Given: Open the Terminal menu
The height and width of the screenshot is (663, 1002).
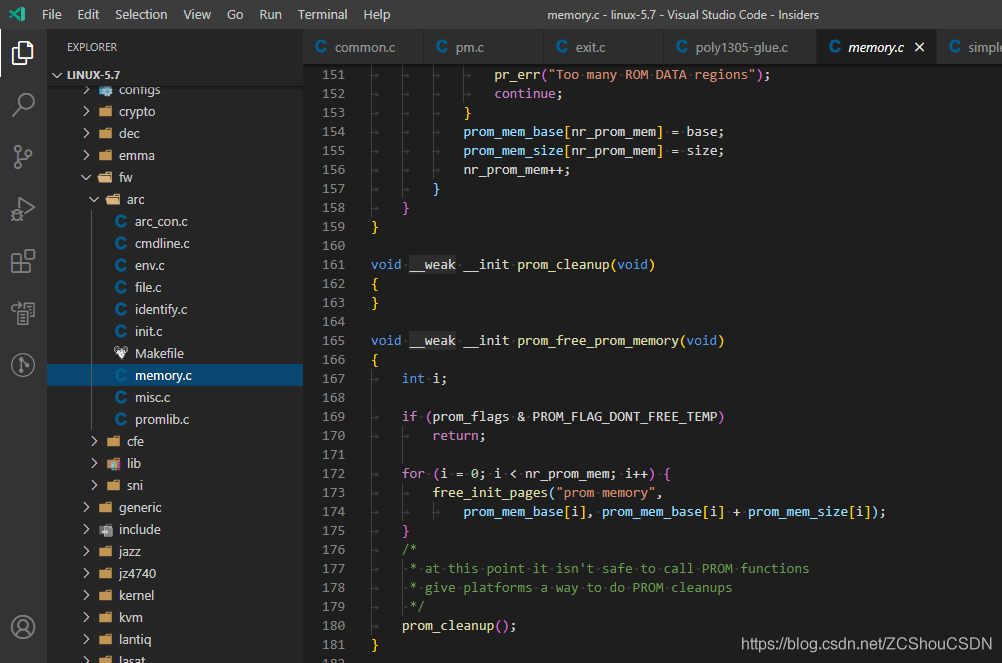Looking at the screenshot, I should (x=322, y=14).
